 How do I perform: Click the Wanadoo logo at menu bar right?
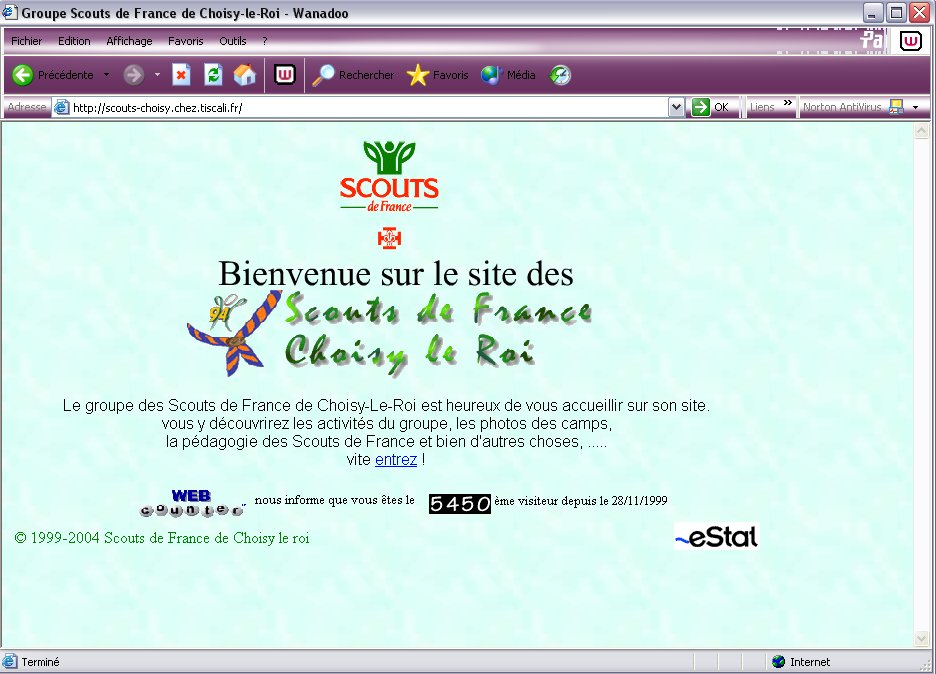[x=910, y=41]
